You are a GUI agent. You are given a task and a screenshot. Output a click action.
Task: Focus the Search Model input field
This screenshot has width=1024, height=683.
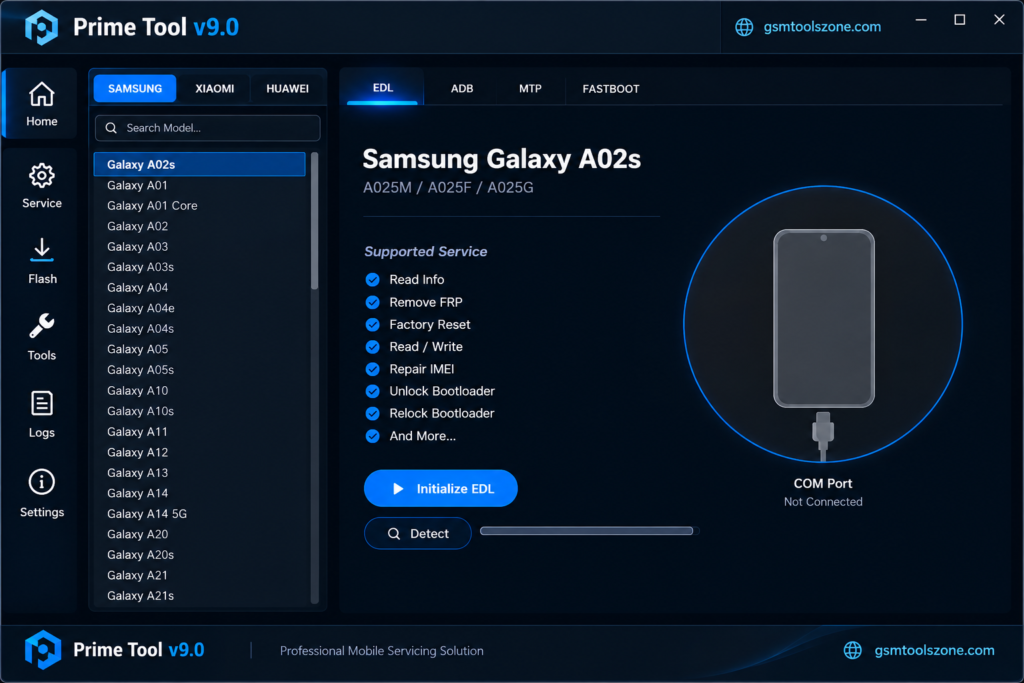(x=208, y=128)
